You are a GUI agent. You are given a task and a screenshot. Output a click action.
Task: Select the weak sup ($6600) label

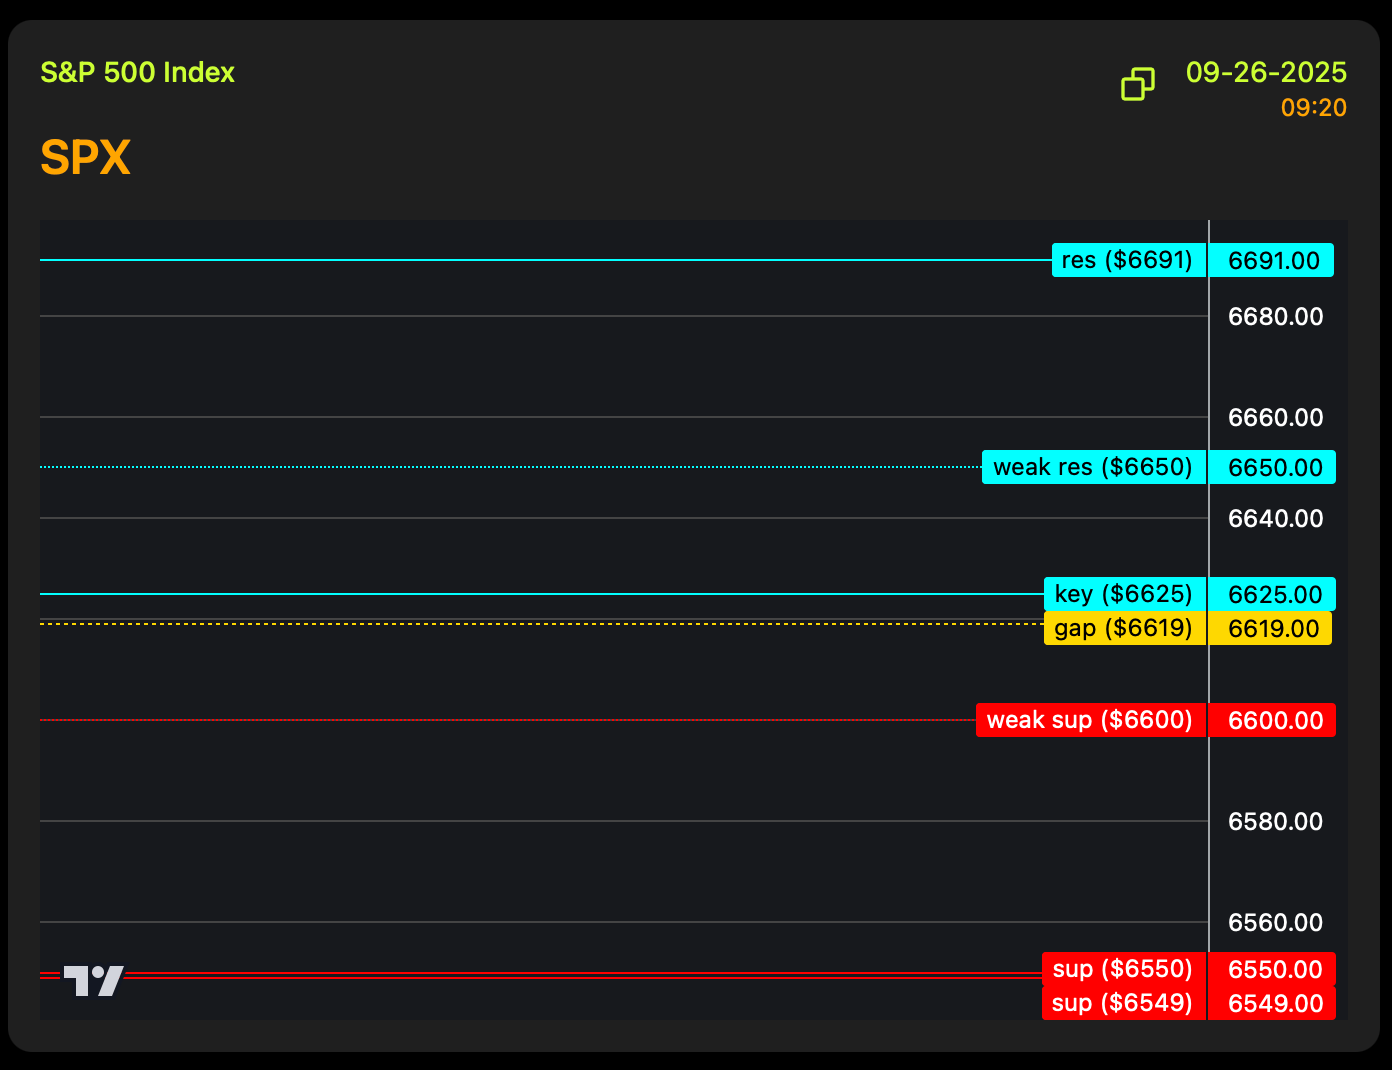(1090, 720)
